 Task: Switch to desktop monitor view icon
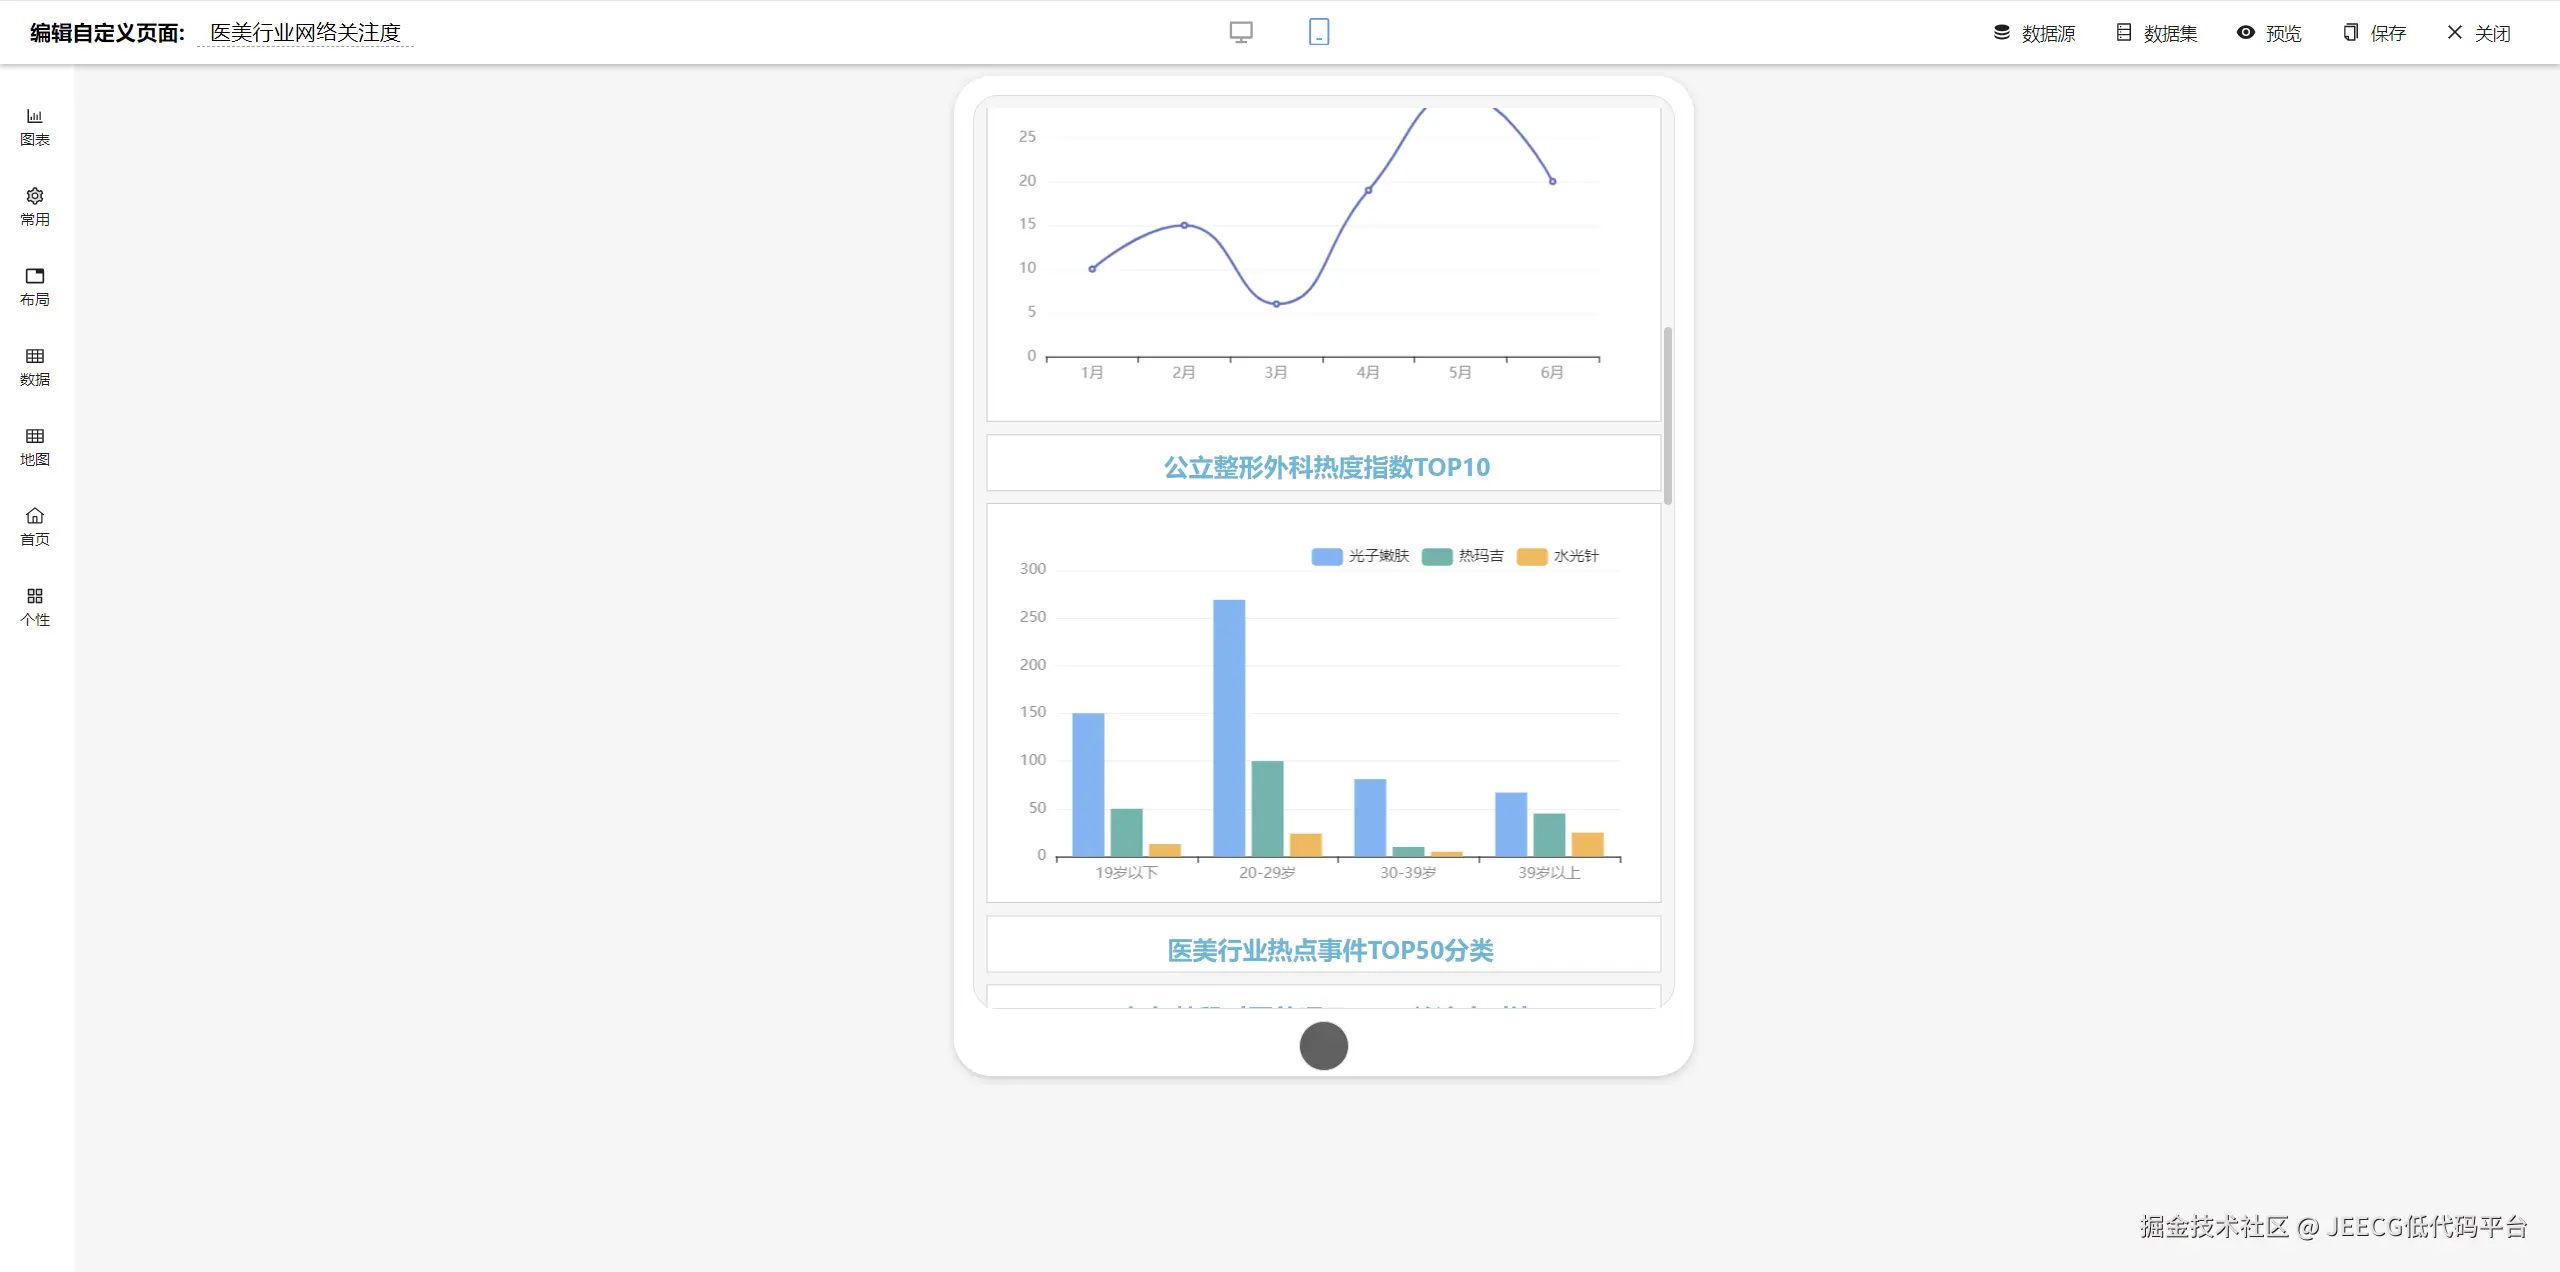pyautogui.click(x=1241, y=32)
